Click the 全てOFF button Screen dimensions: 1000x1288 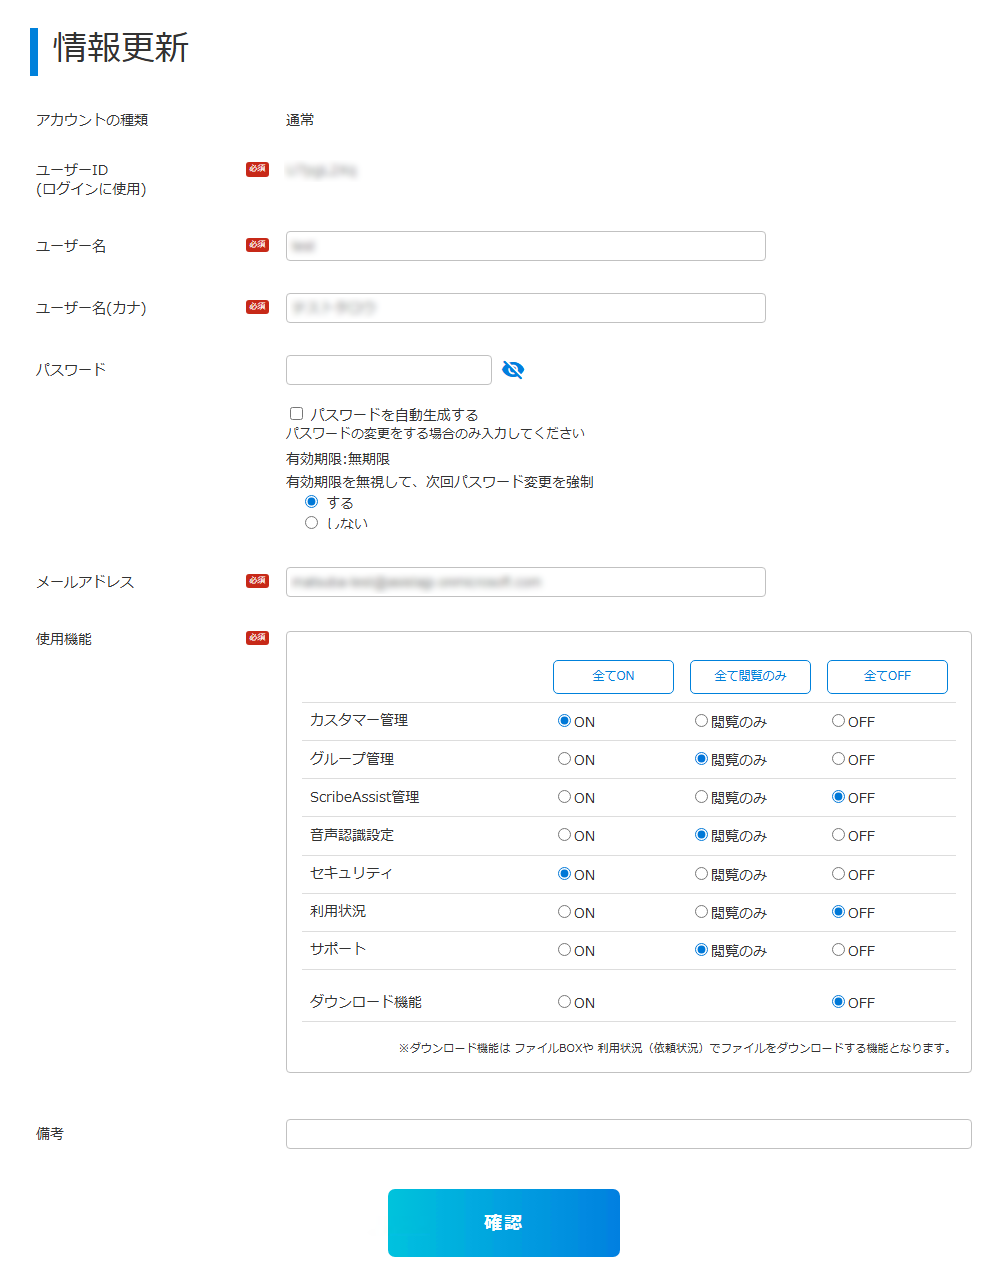tap(887, 676)
